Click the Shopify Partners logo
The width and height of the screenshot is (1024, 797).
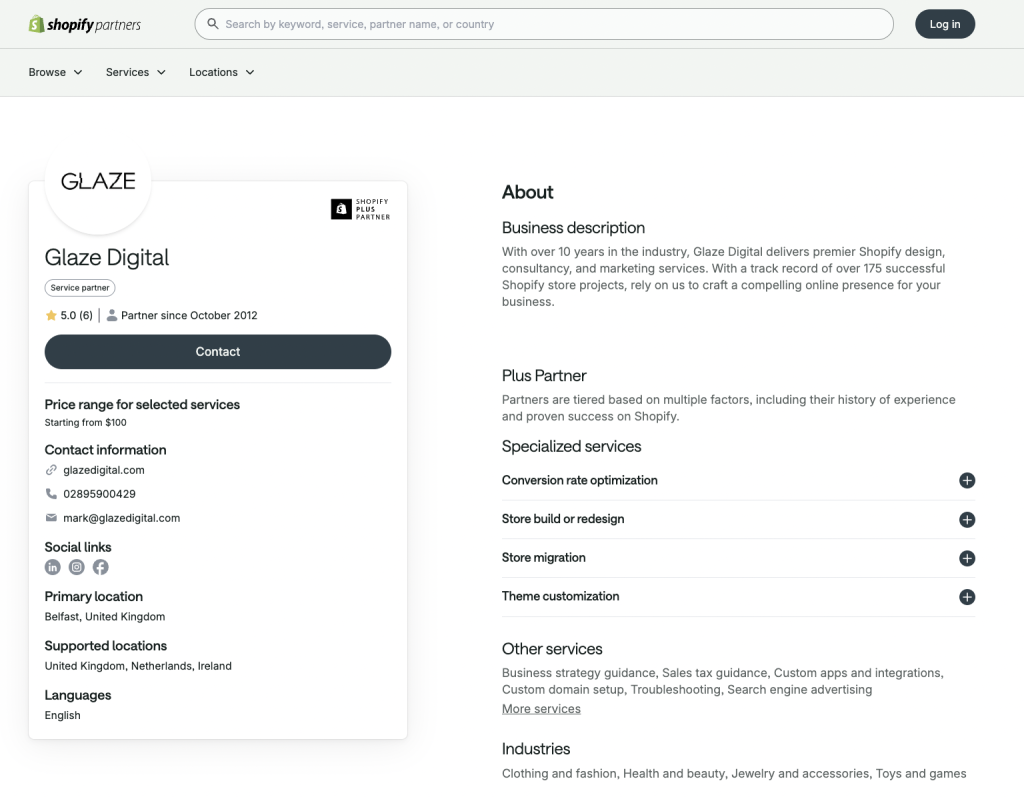tap(85, 24)
